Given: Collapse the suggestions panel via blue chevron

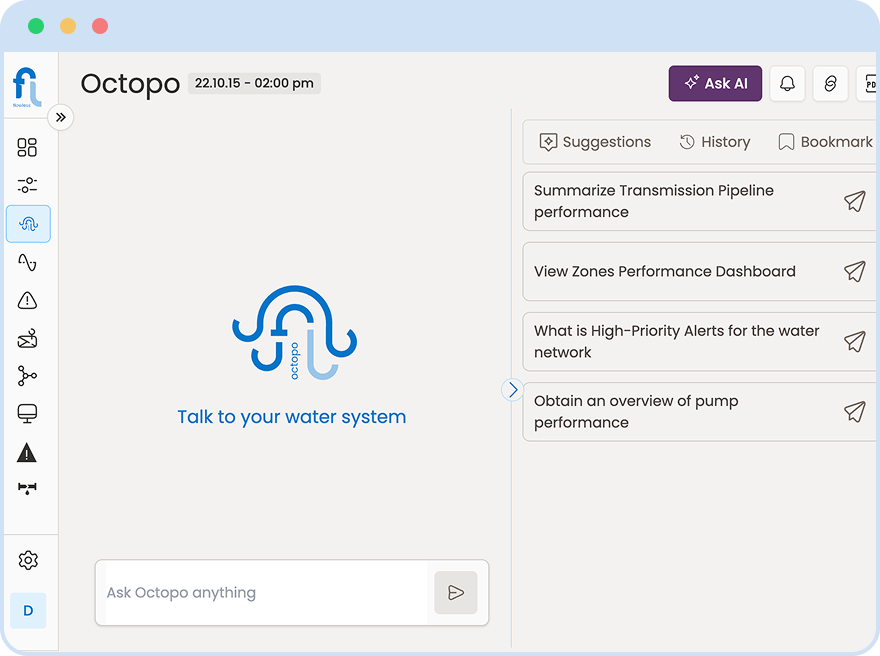Looking at the screenshot, I should pyautogui.click(x=513, y=390).
